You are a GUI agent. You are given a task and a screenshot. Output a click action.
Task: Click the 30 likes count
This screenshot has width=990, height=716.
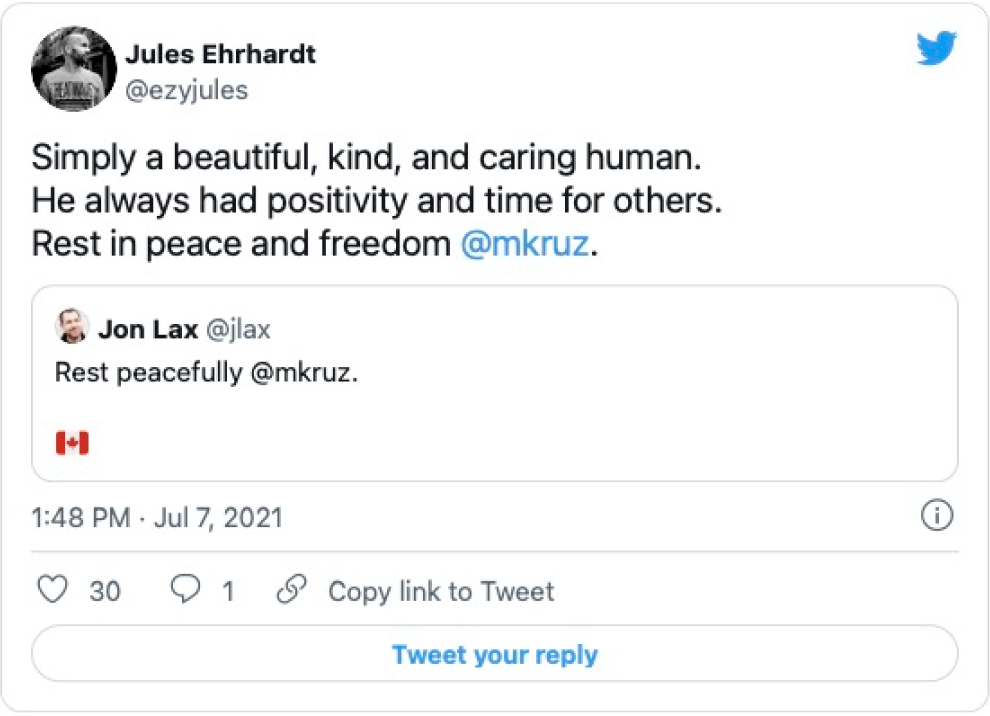pos(105,592)
